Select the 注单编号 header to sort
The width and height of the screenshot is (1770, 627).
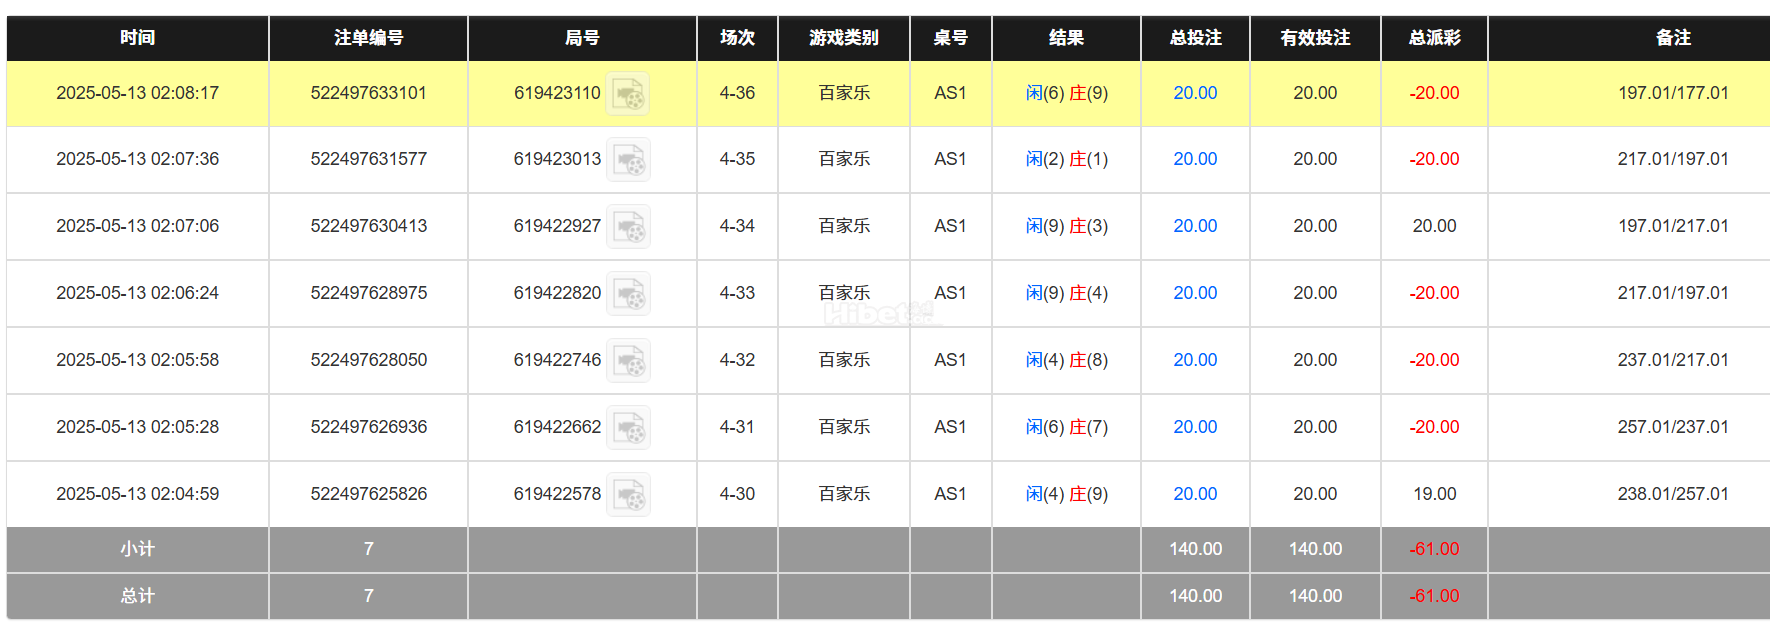click(x=368, y=38)
